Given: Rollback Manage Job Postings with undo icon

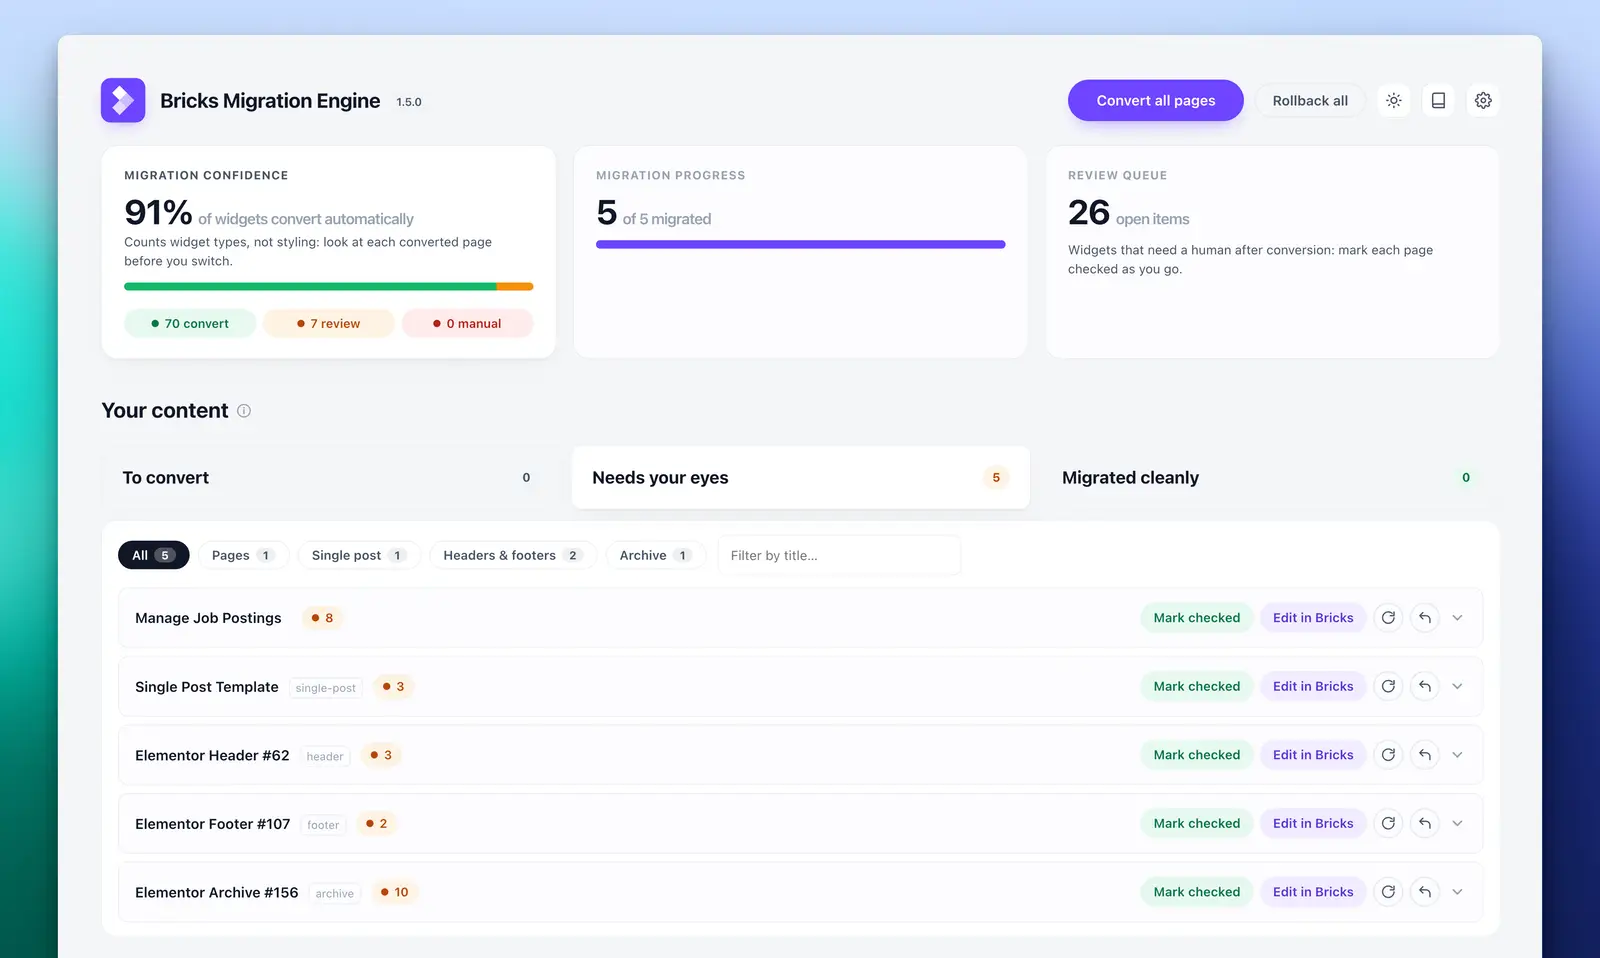Looking at the screenshot, I should click(1425, 618).
